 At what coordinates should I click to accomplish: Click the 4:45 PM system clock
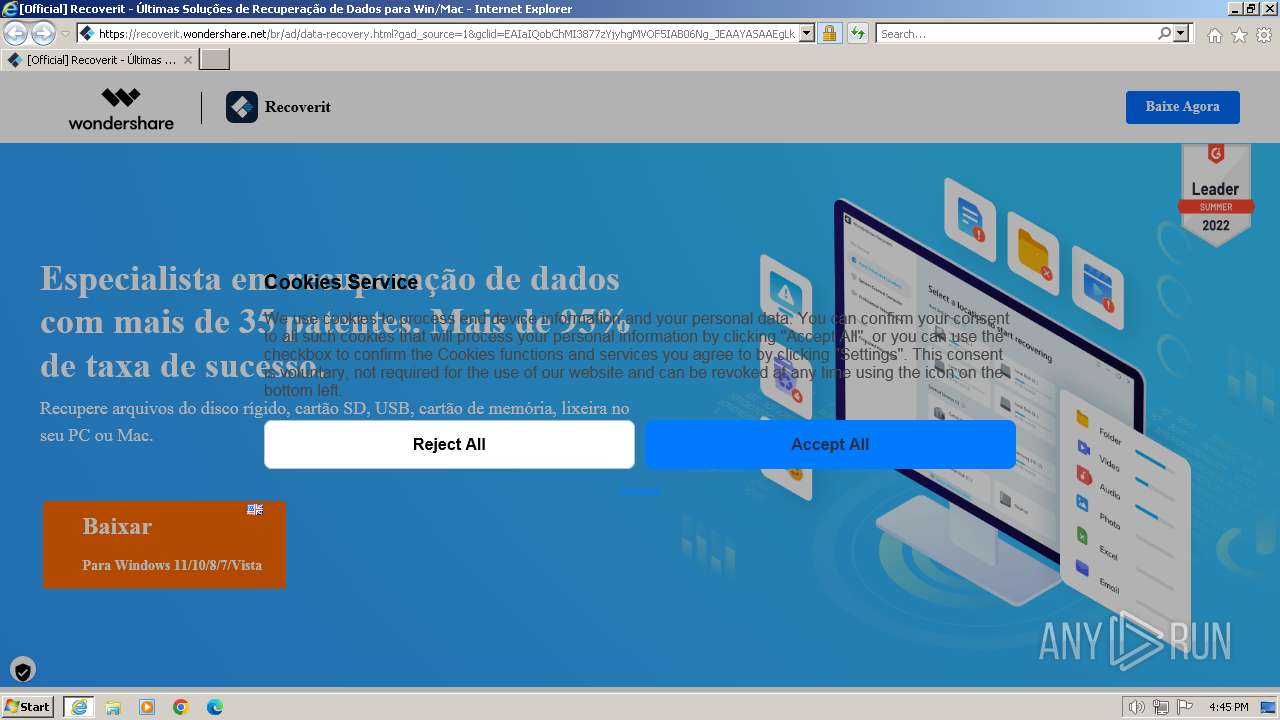pyautogui.click(x=1228, y=707)
